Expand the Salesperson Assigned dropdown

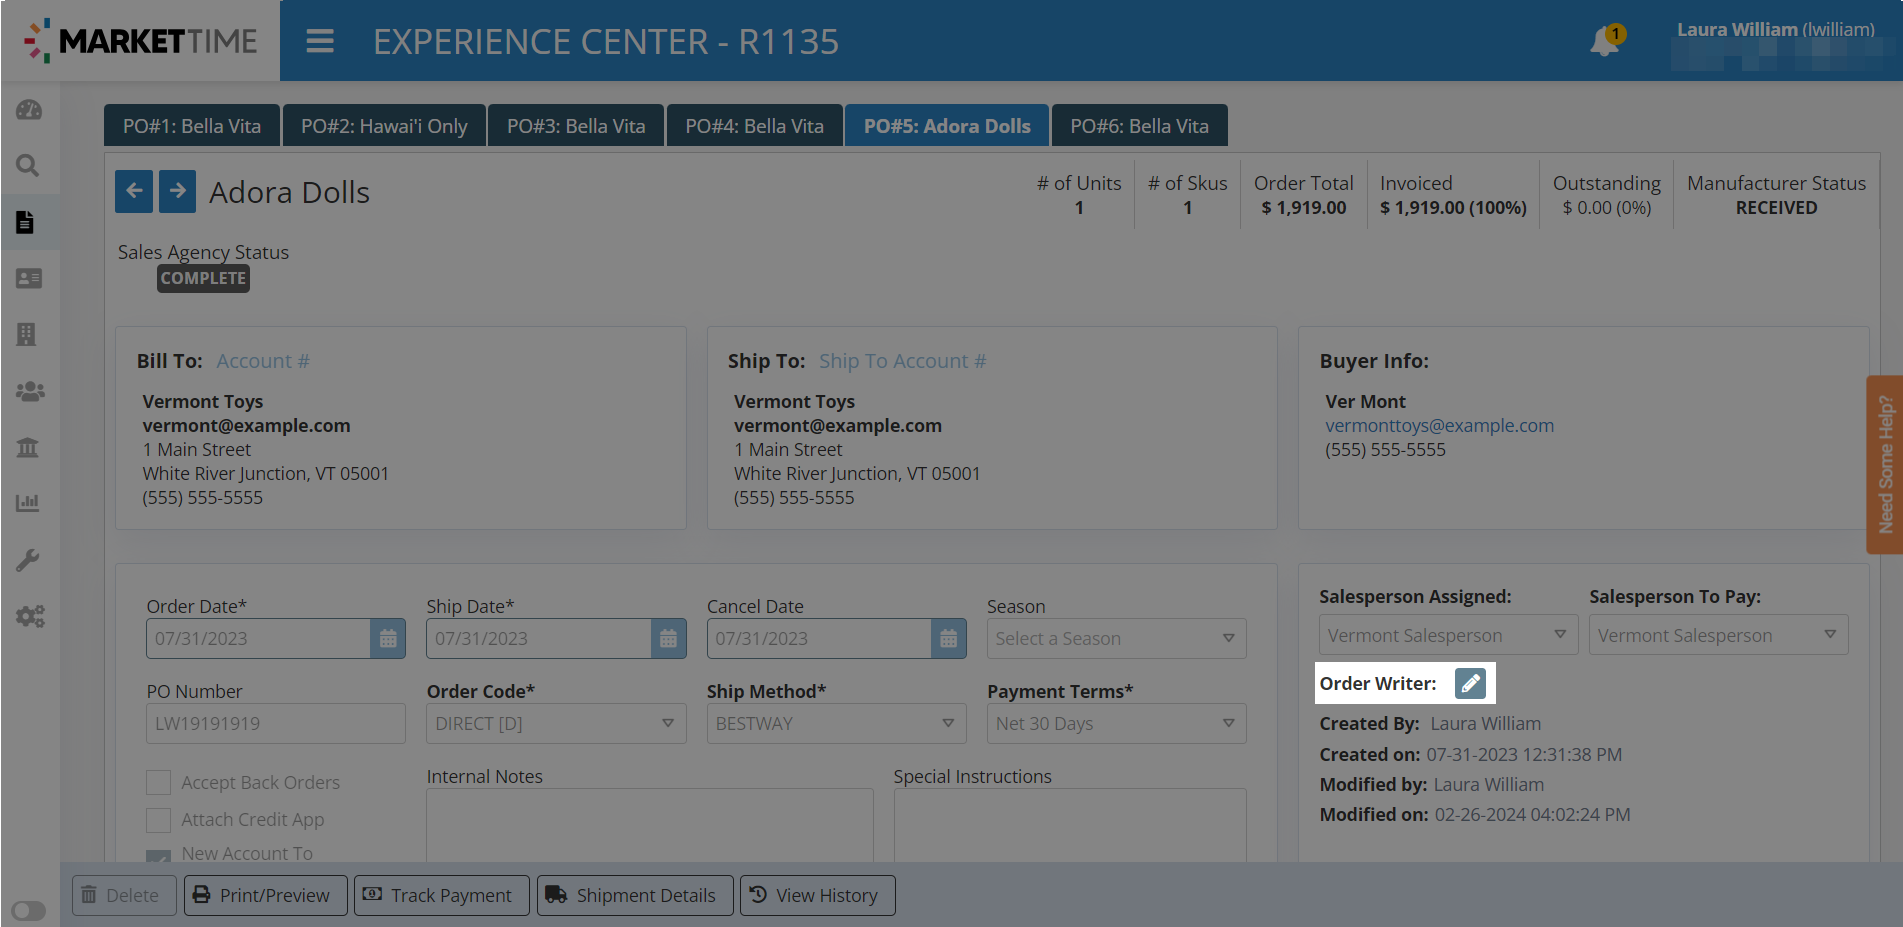[x=1447, y=636]
